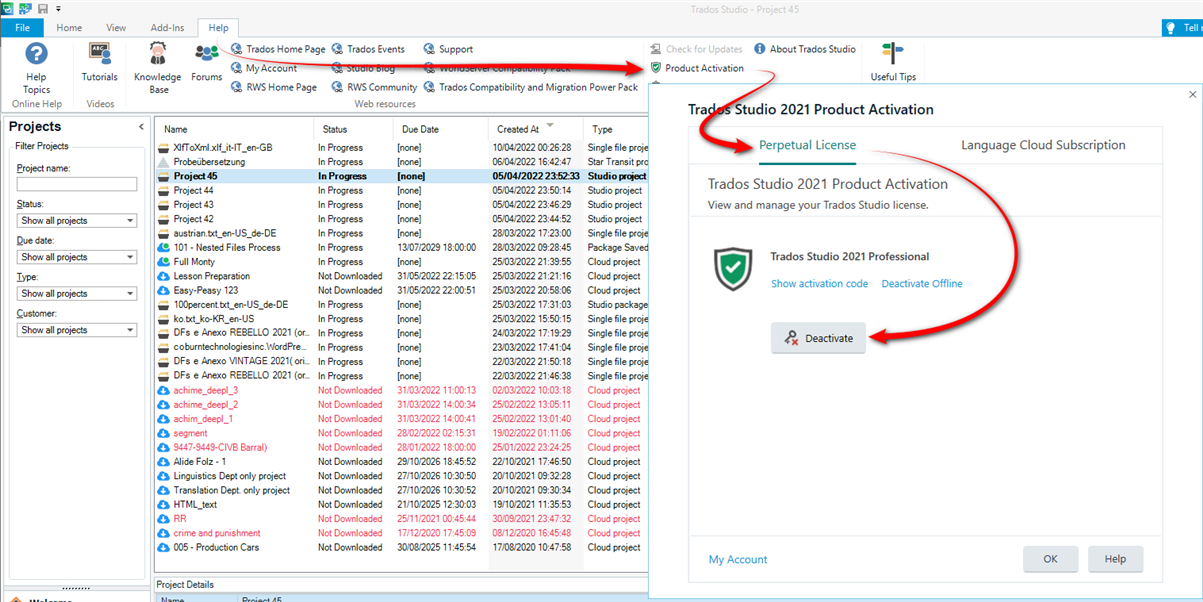The image size is (1203, 602).
Task: Select 005 - Production Cars project
Action: point(402,547)
